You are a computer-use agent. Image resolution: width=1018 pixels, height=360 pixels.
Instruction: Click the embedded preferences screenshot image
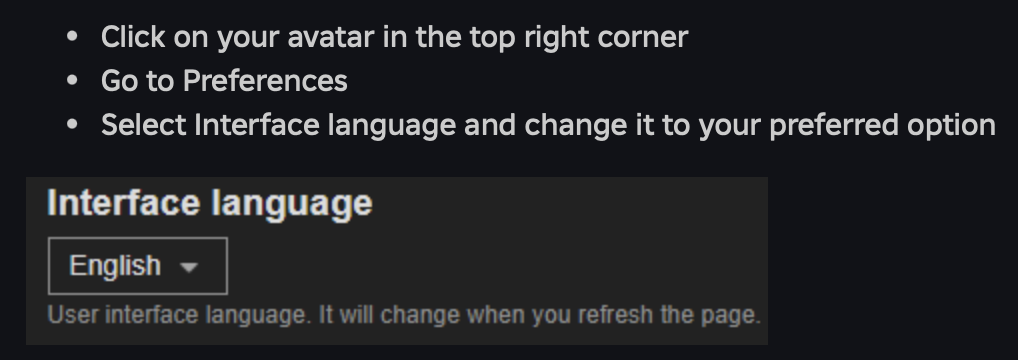pyautogui.click(x=397, y=261)
